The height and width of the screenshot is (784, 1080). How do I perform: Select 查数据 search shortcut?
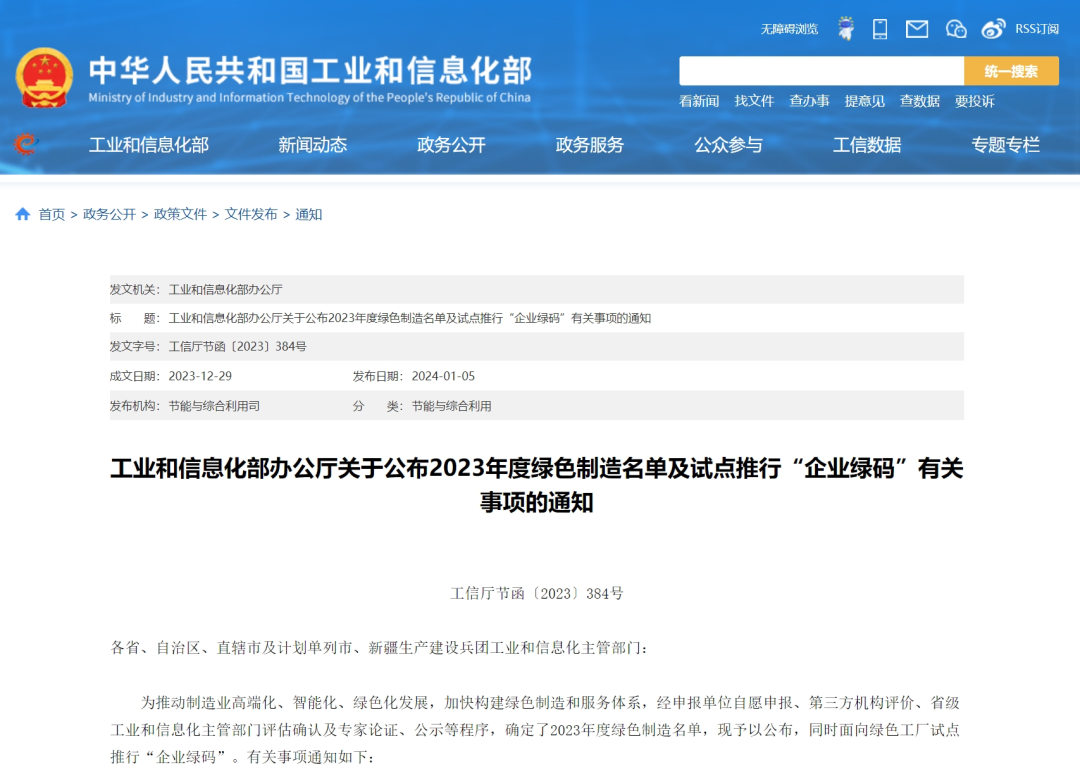[x=920, y=101]
